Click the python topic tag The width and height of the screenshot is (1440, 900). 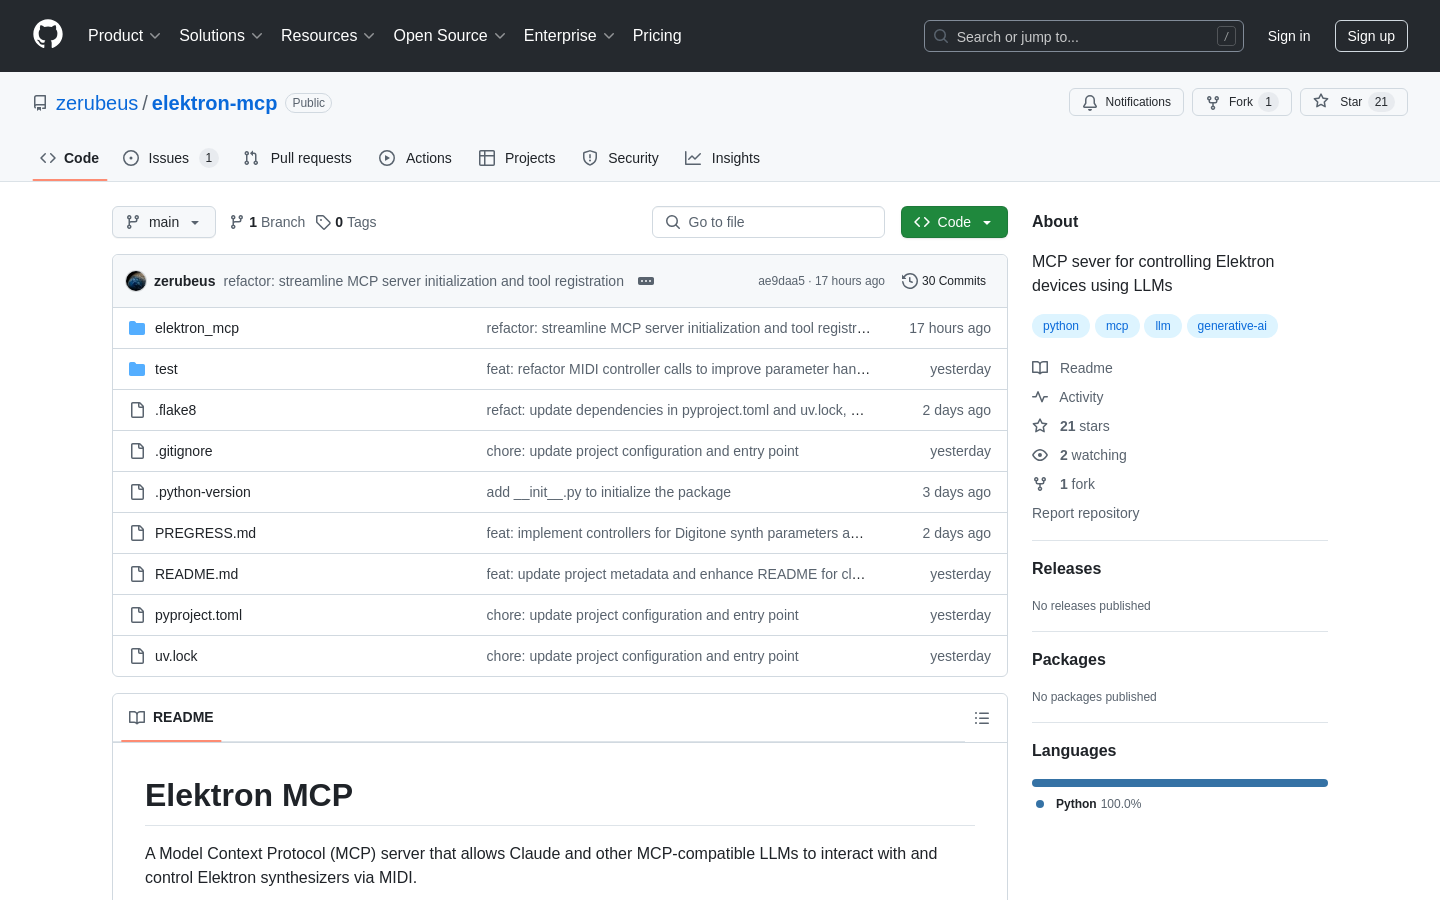[x=1061, y=326]
